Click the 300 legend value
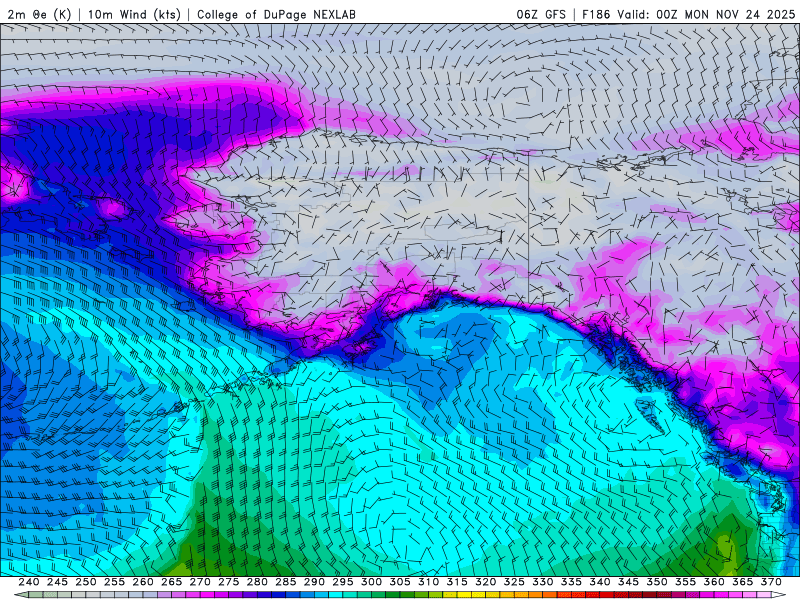Screen dimensions: 800x600 [x=371, y=582]
